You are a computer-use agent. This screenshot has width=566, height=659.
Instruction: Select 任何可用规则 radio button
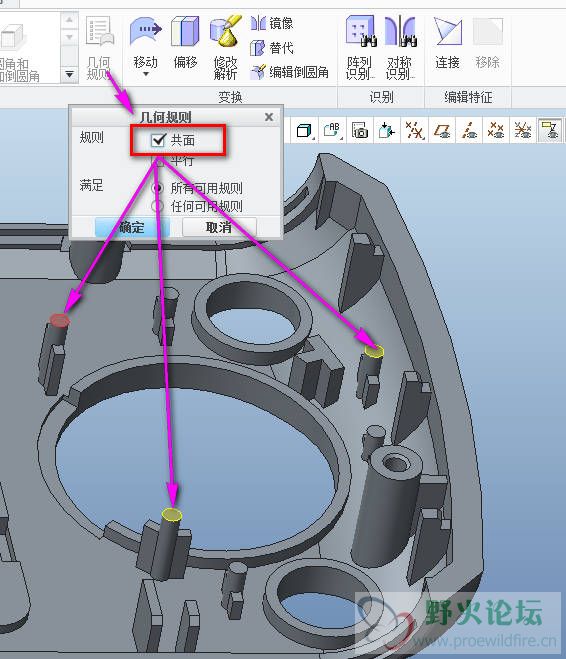pyautogui.click(x=158, y=206)
